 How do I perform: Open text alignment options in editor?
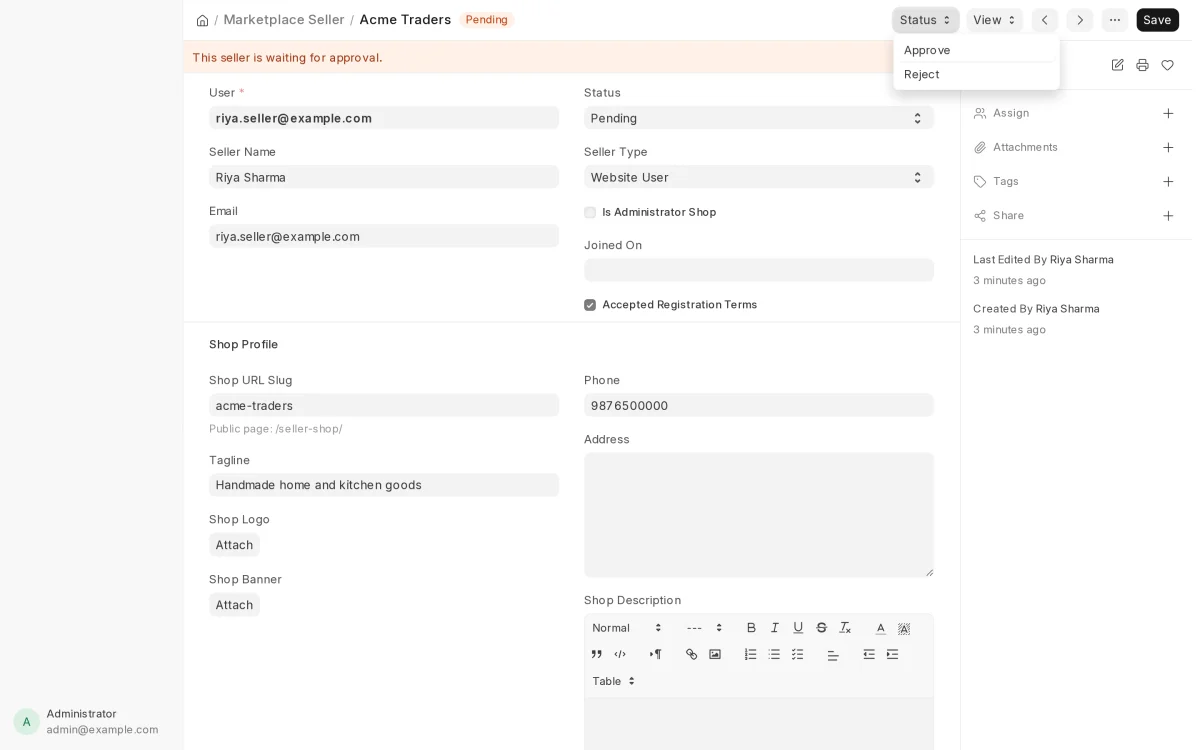(x=833, y=654)
